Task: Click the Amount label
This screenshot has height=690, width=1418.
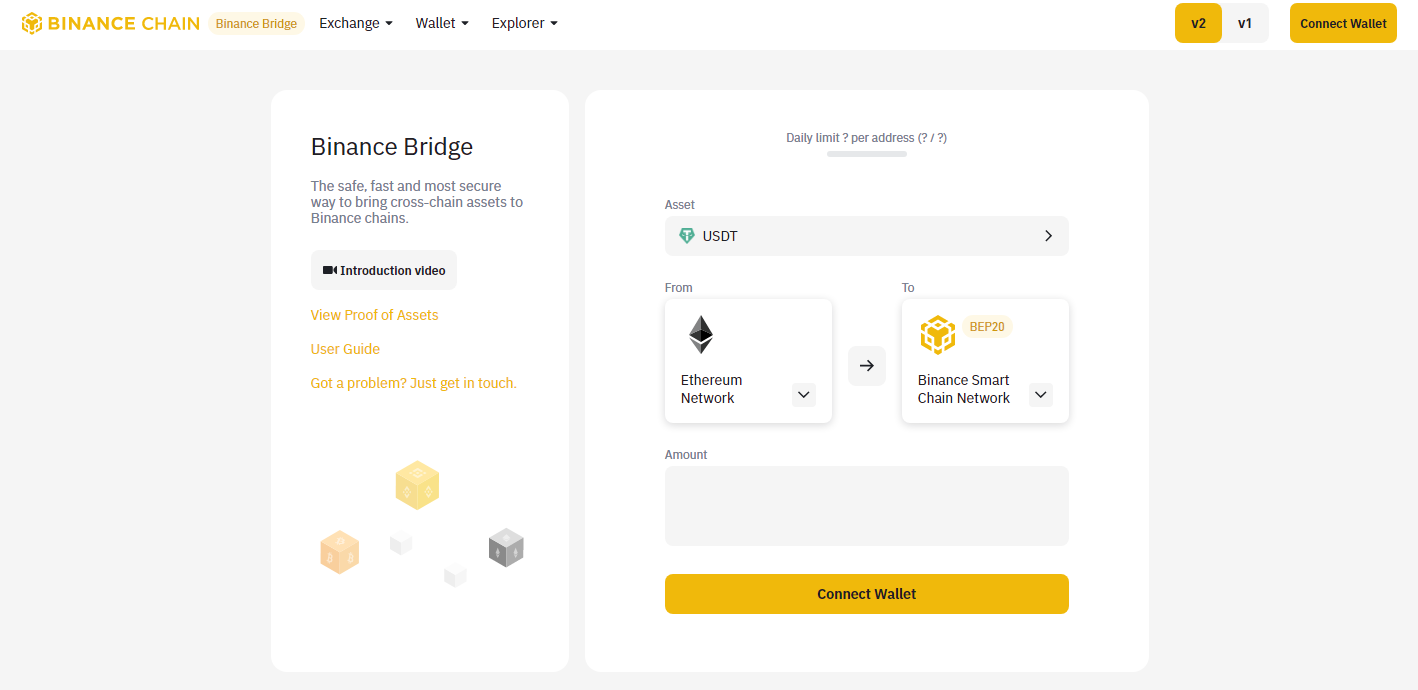Action: point(686,455)
